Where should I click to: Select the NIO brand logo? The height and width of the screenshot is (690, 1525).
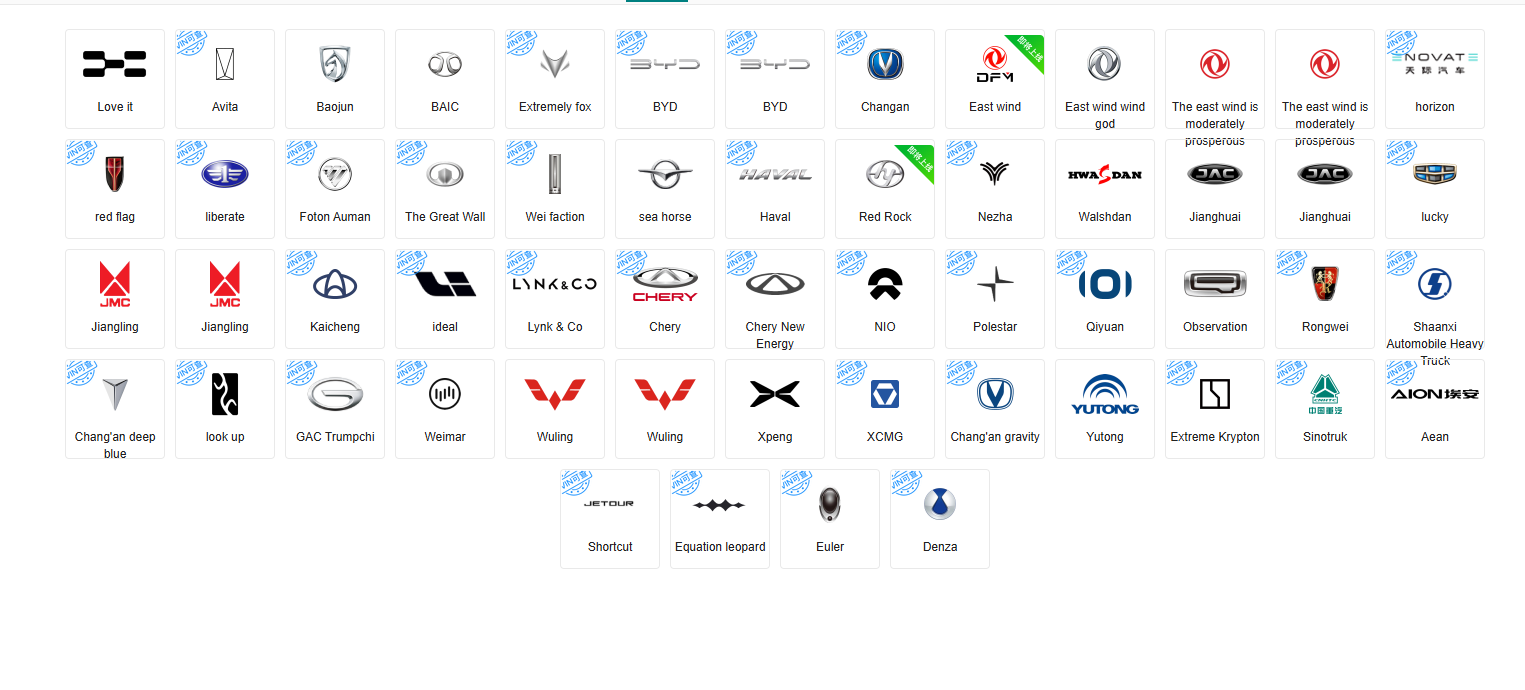tap(885, 284)
